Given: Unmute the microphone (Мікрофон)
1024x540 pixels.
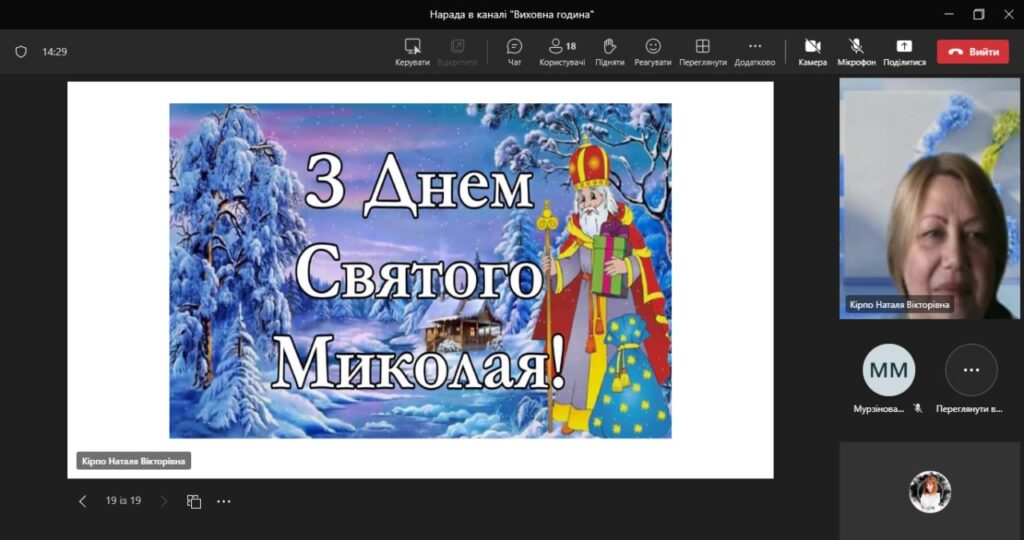Looking at the screenshot, I should coord(856,51).
